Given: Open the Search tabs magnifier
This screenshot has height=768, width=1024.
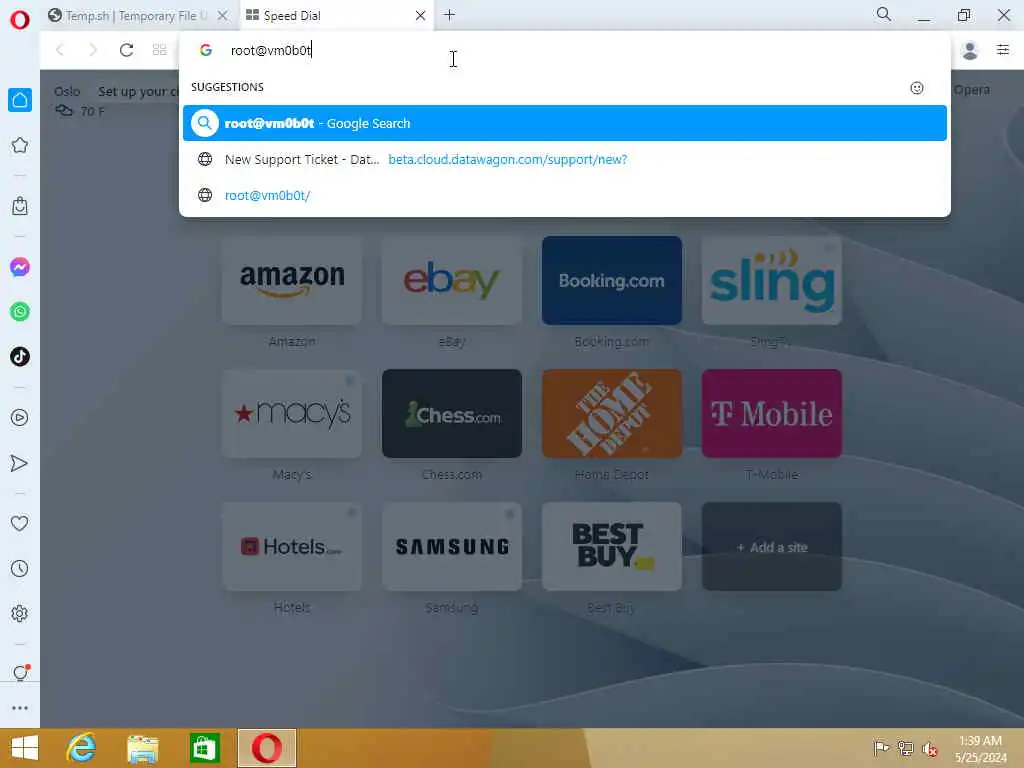Looking at the screenshot, I should 884,14.
